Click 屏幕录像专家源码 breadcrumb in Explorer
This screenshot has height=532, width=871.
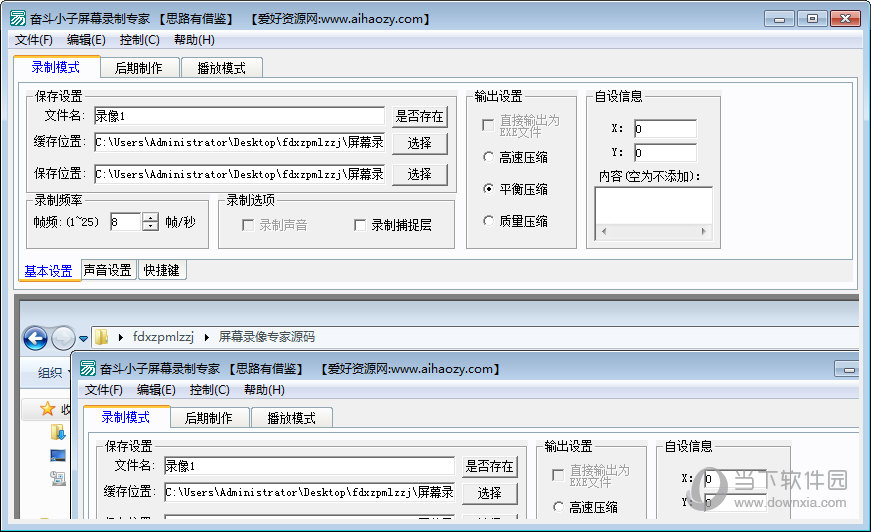pyautogui.click(x=267, y=337)
